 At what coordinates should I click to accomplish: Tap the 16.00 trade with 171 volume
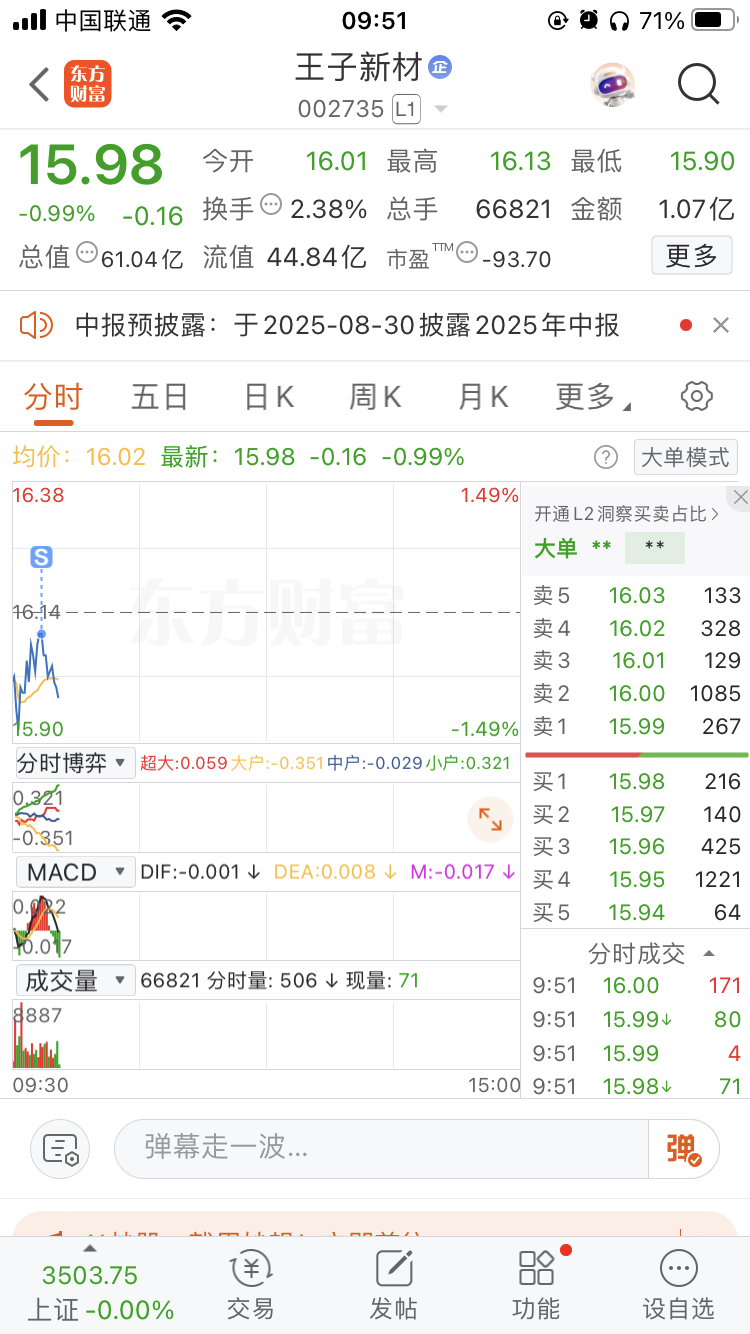[636, 985]
